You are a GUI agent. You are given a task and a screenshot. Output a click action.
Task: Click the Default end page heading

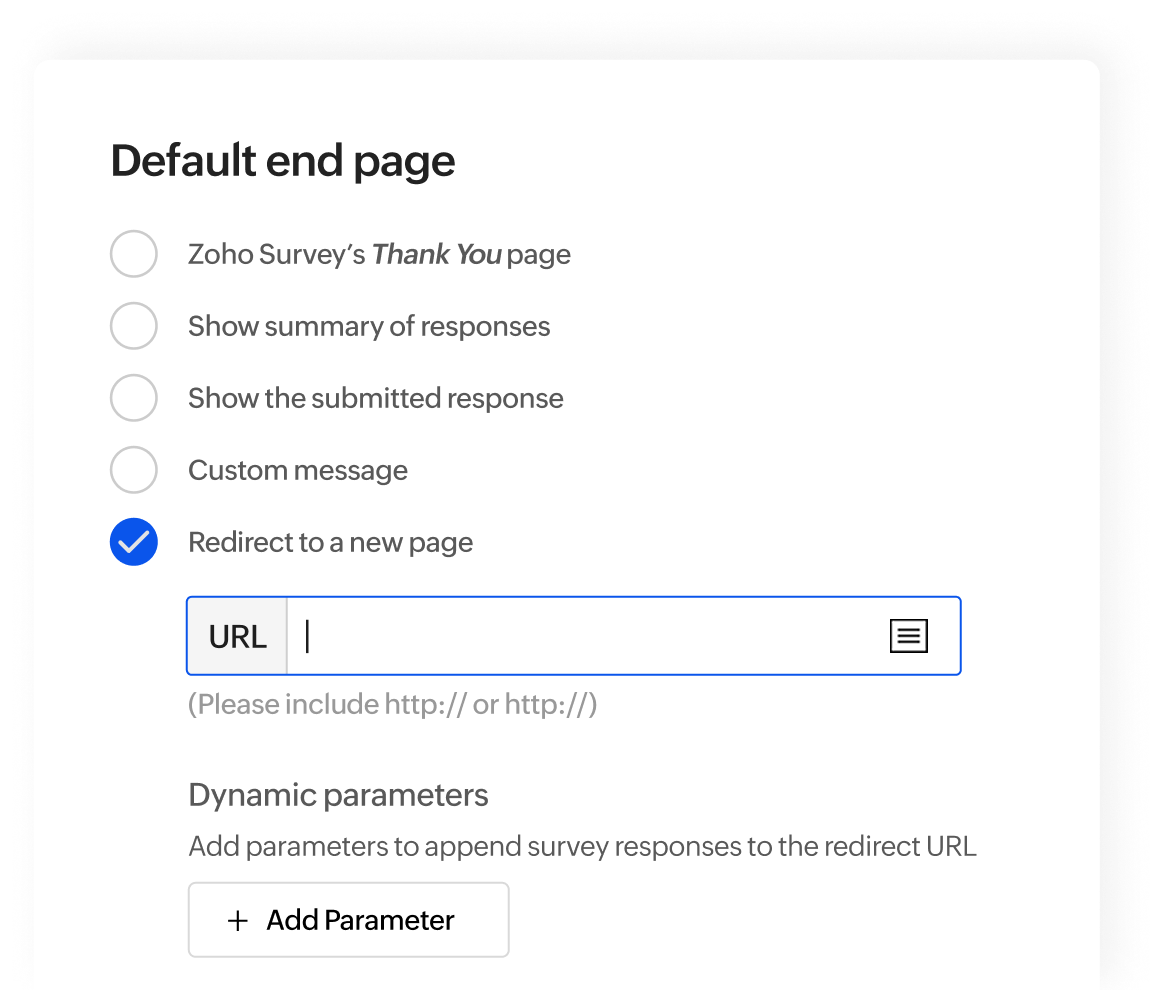tap(283, 160)
